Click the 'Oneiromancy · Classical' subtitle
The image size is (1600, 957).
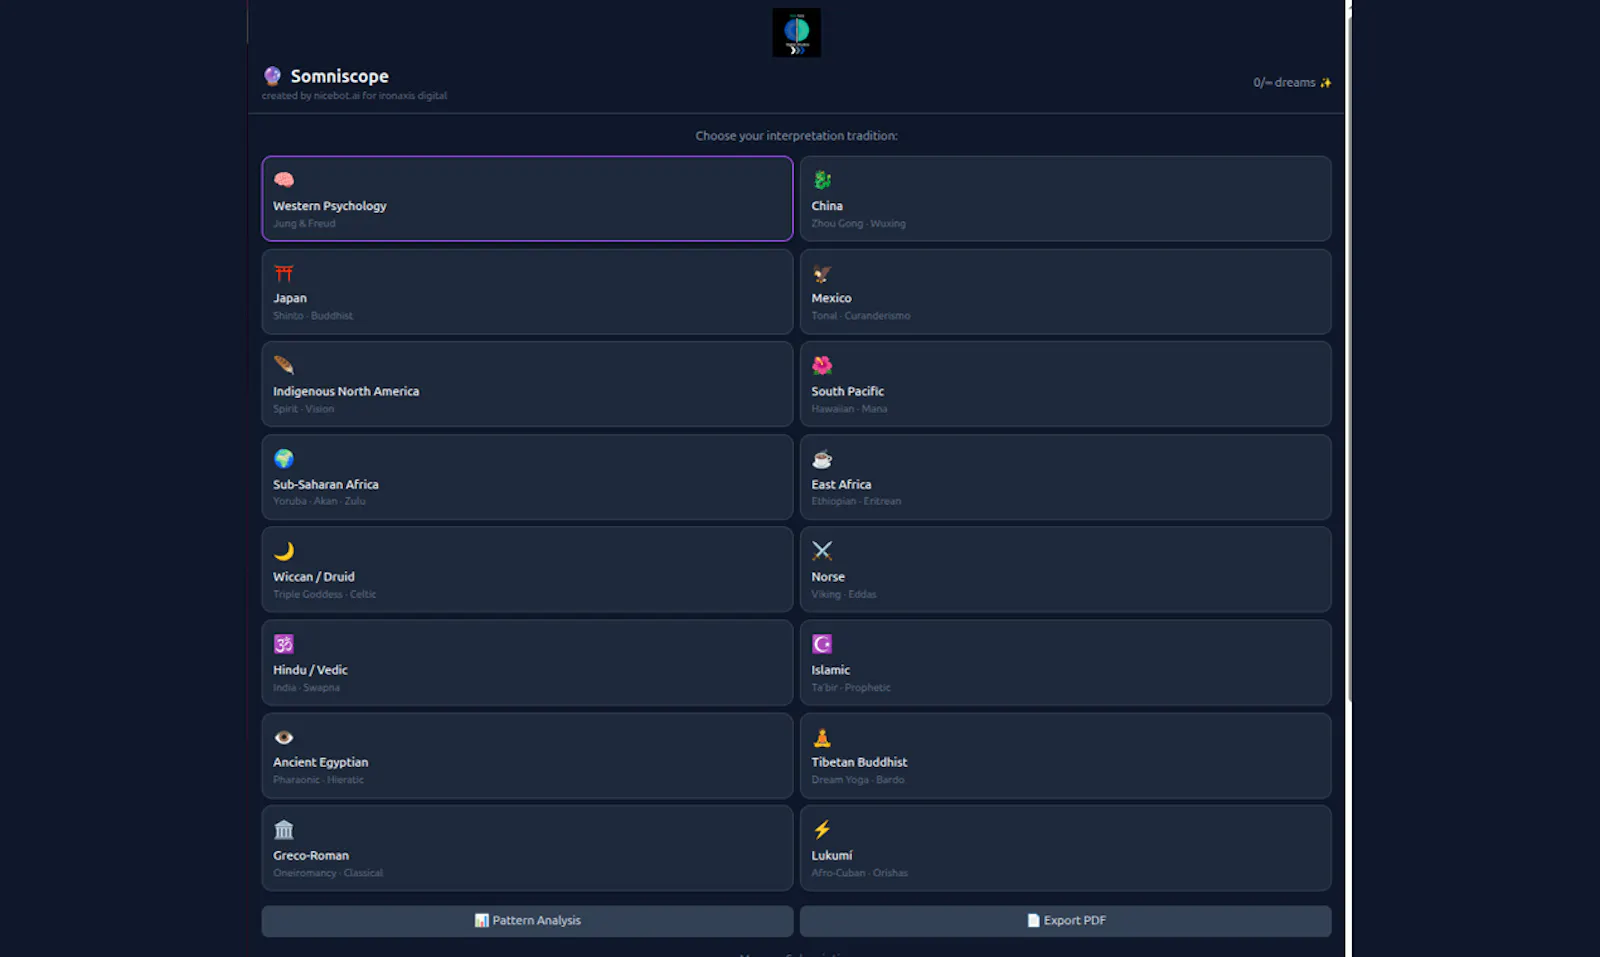coord(328,873)
